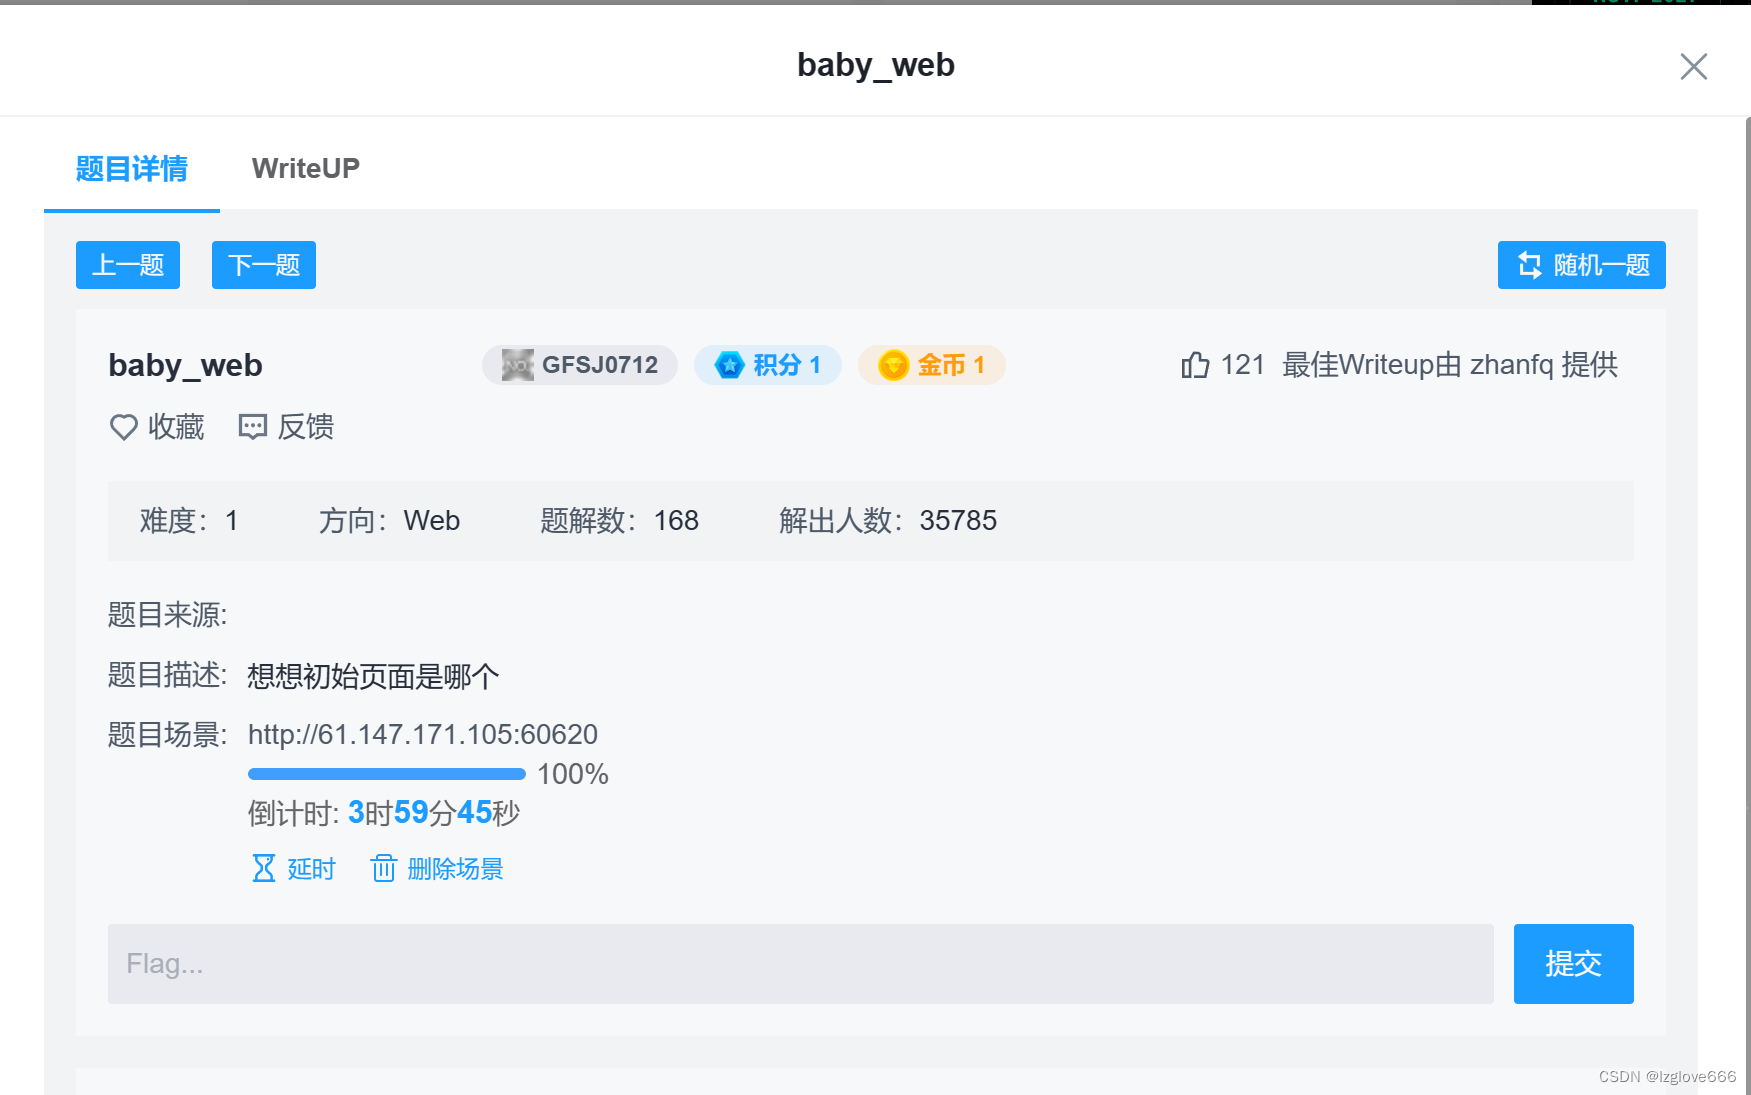Click the 100% progress bar
Image resolution: width=1751 pixels, height=1095 pixels.
(386, 773)
